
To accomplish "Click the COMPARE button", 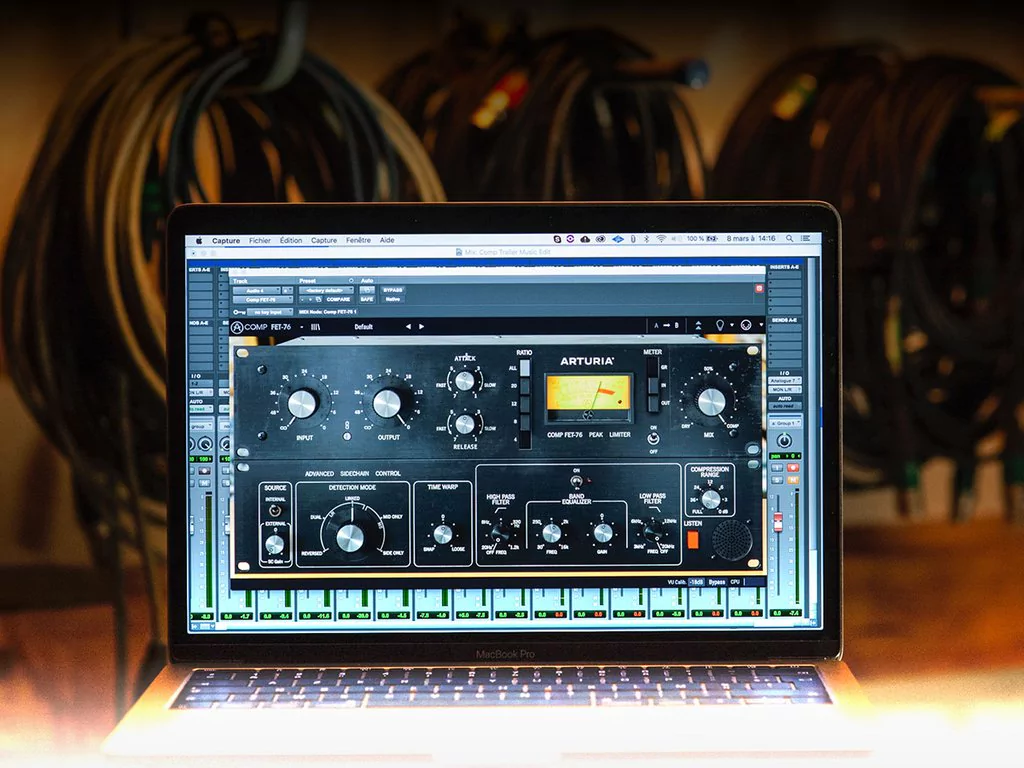I will click(x=337, y=299).
